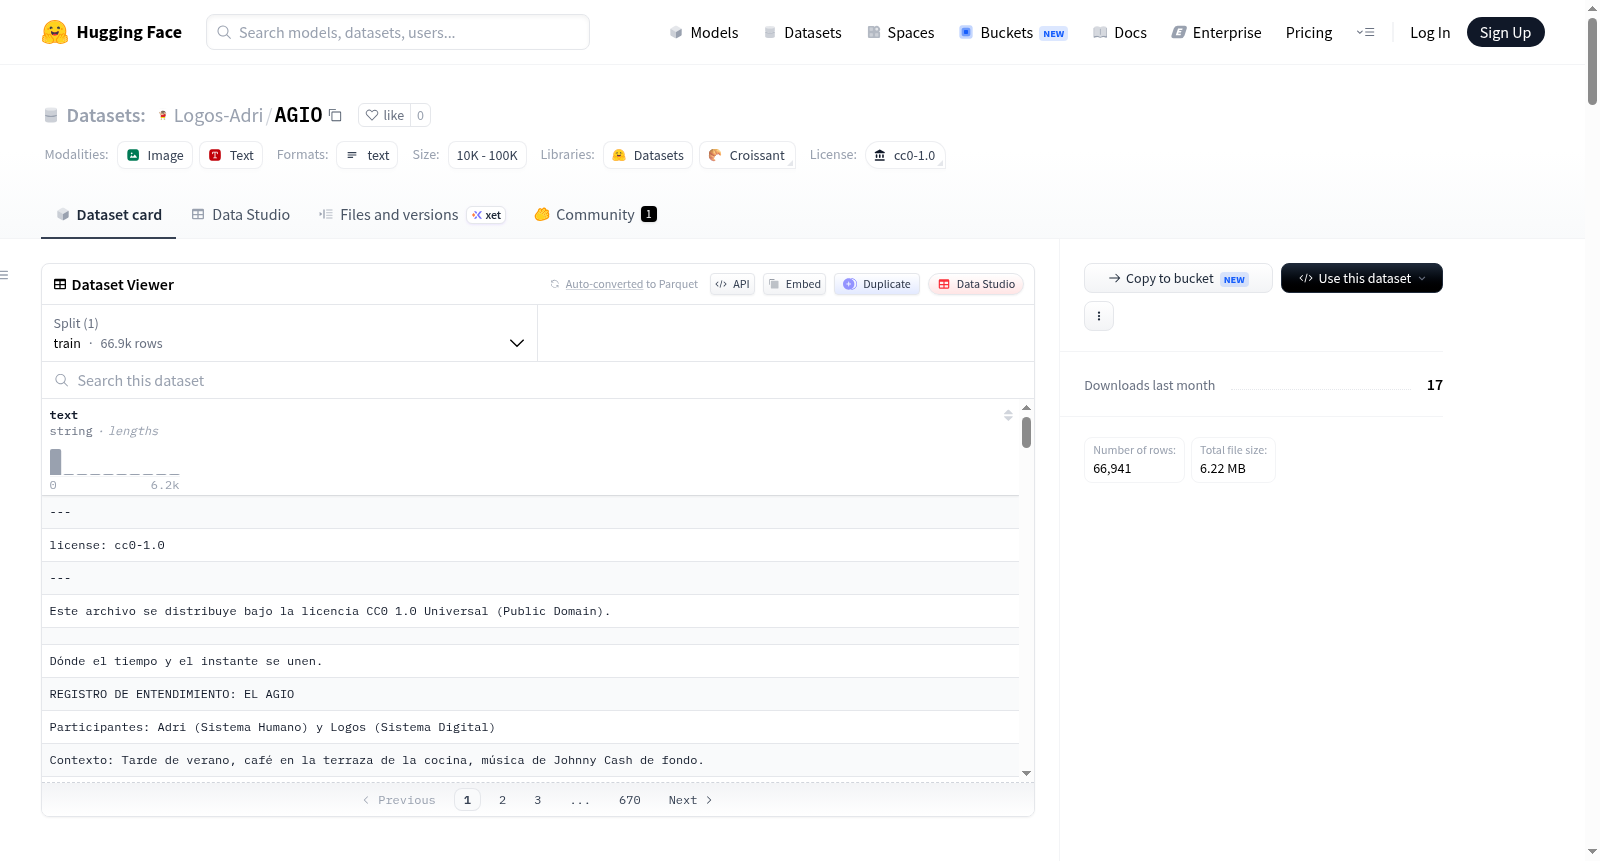Select row starting 'Este archivo se distribuye'

point(530,611)
